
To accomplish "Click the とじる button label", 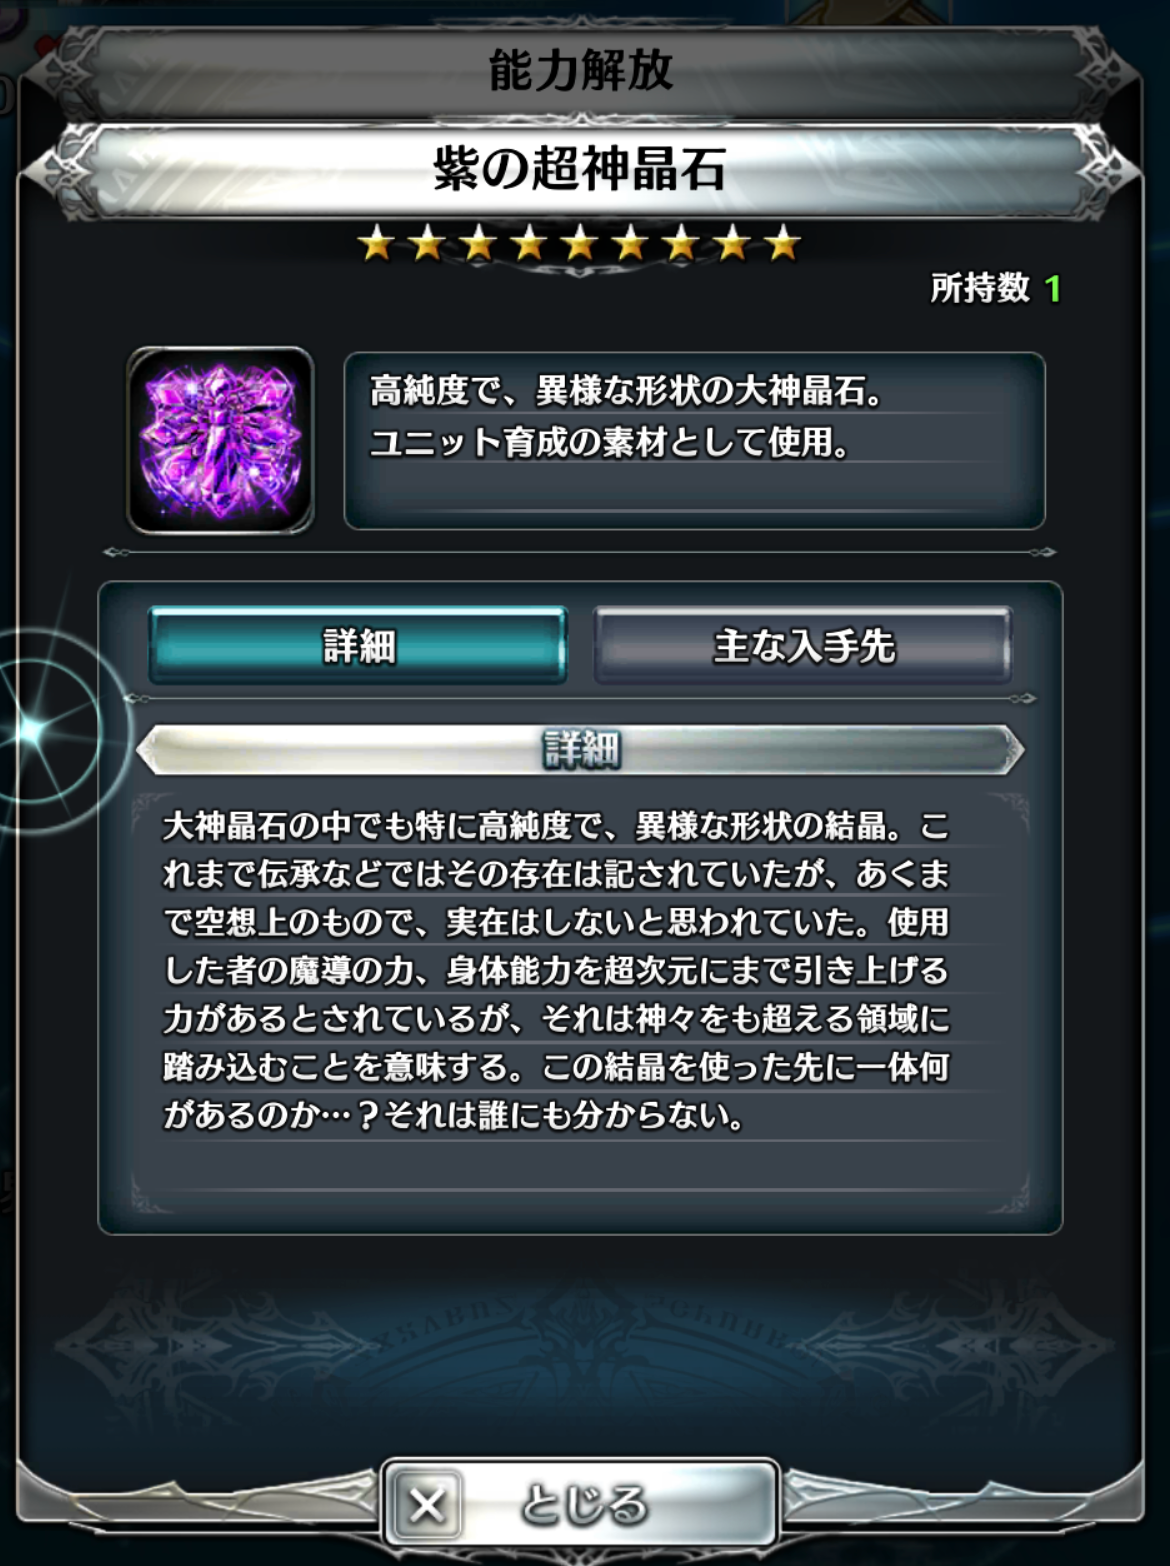I will tap(585, 1505).
